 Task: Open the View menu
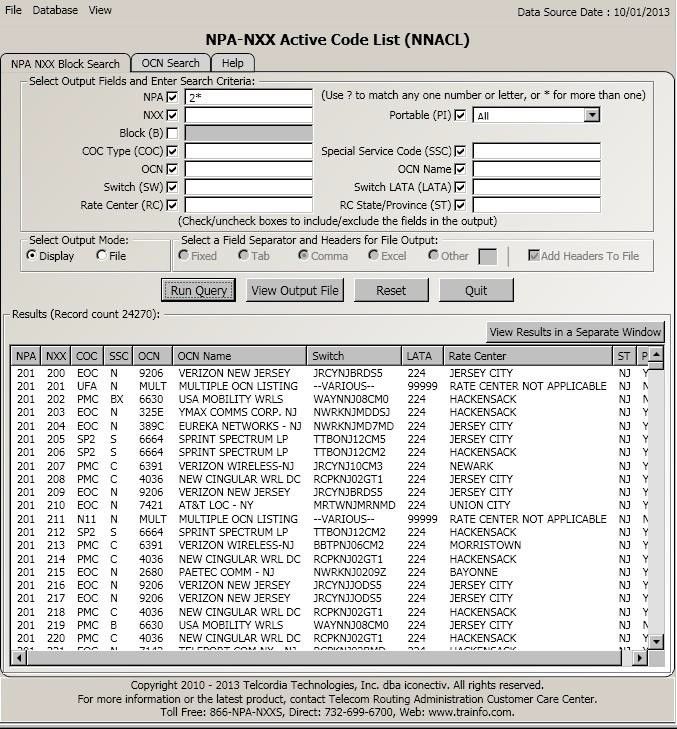click(x=100, y=10)
